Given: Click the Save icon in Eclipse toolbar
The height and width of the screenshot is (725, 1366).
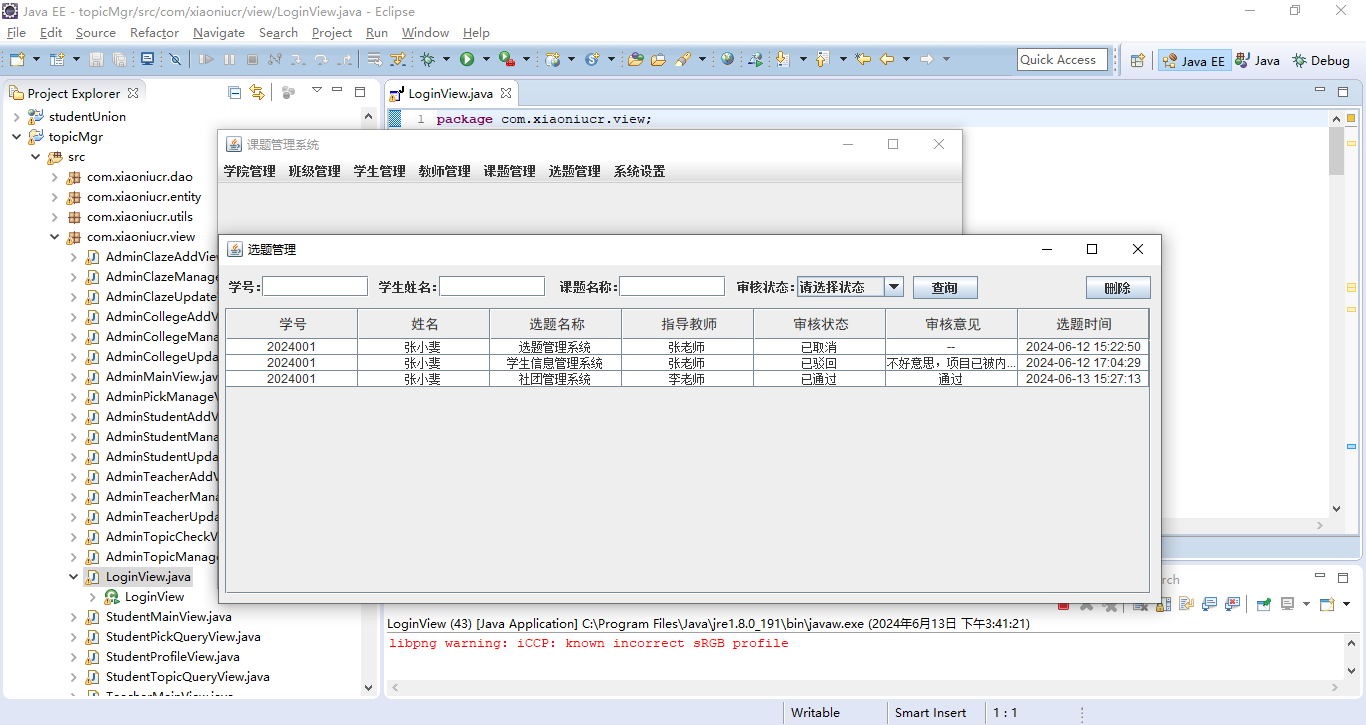Looking at the screenshot, I should (x=97, y=60).
